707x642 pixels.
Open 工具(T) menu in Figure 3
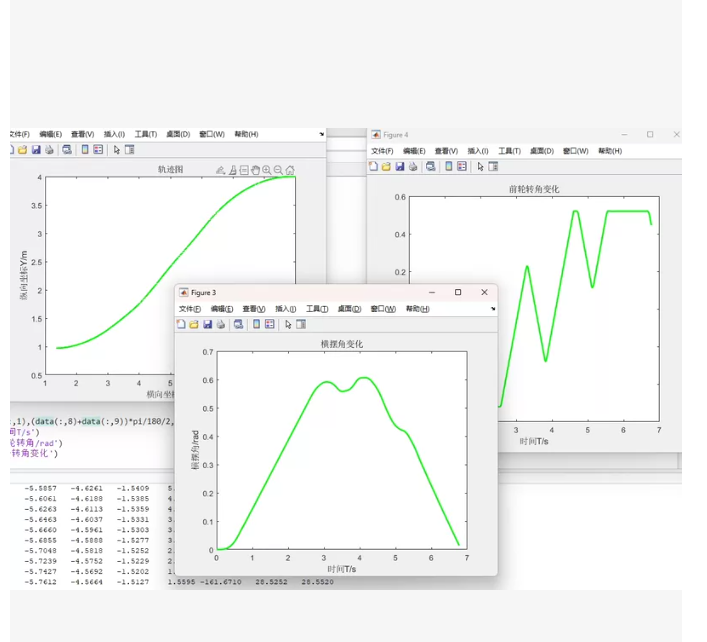[x=317, y=309]
